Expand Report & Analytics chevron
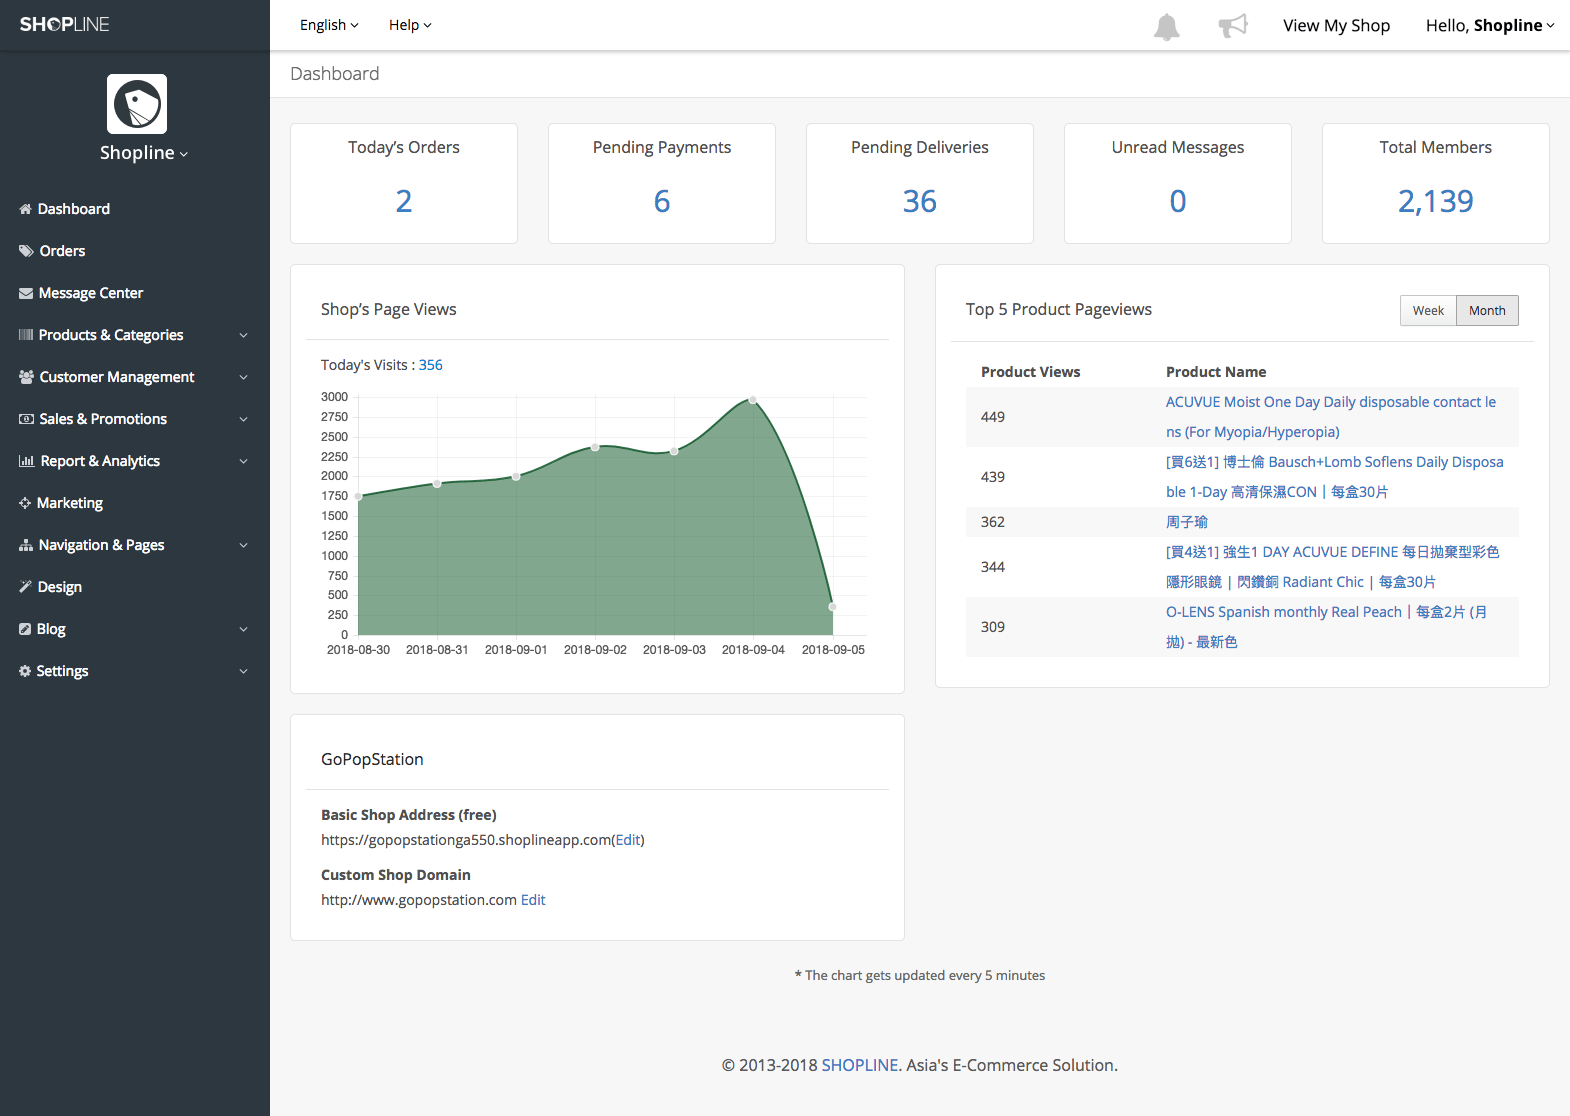The width and height of the screenshot is (1570, 1116). tap(243, 461)
